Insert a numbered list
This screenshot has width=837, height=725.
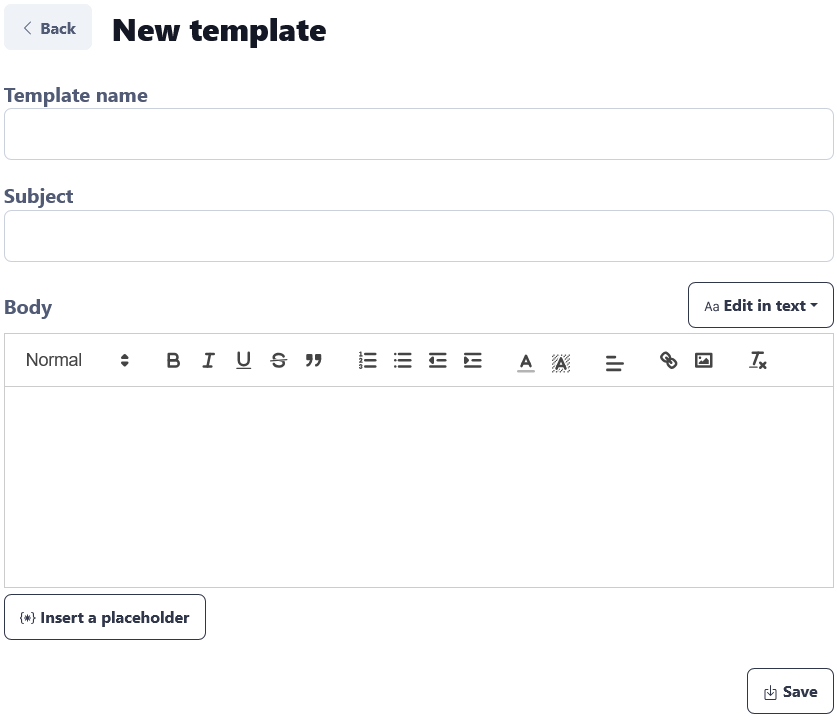pos(368,360)
